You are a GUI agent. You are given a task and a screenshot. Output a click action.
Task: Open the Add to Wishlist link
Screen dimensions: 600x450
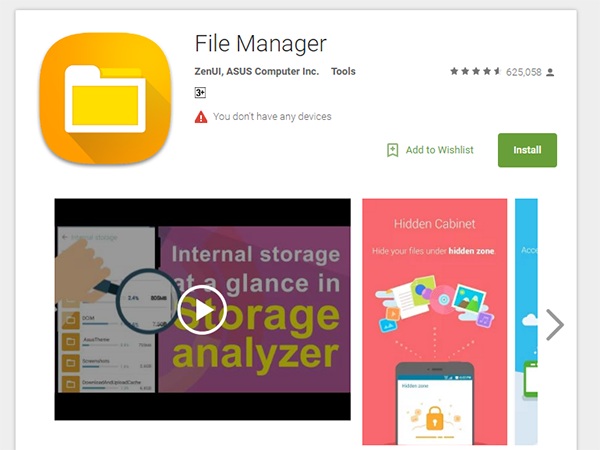click(439, 150)
